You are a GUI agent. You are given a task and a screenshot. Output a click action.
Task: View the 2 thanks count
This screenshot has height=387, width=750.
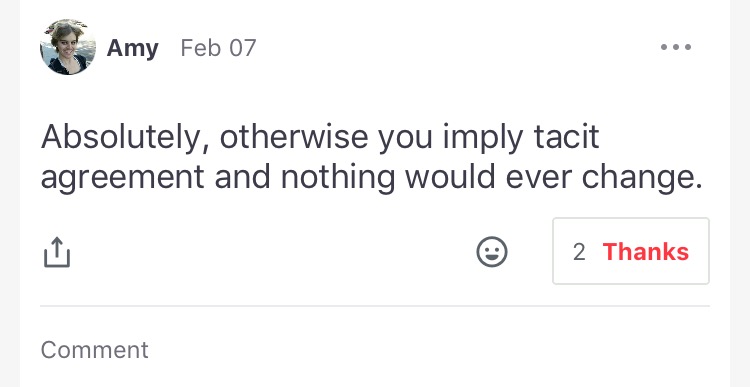[579, 252]
